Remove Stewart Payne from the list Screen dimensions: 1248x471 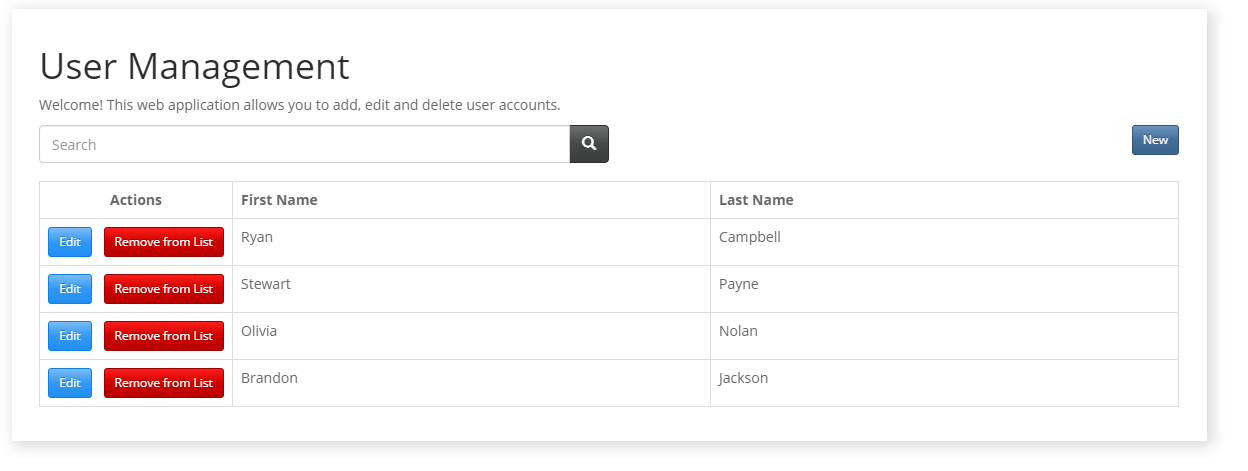pyautogui.click(x=164, y=289)
